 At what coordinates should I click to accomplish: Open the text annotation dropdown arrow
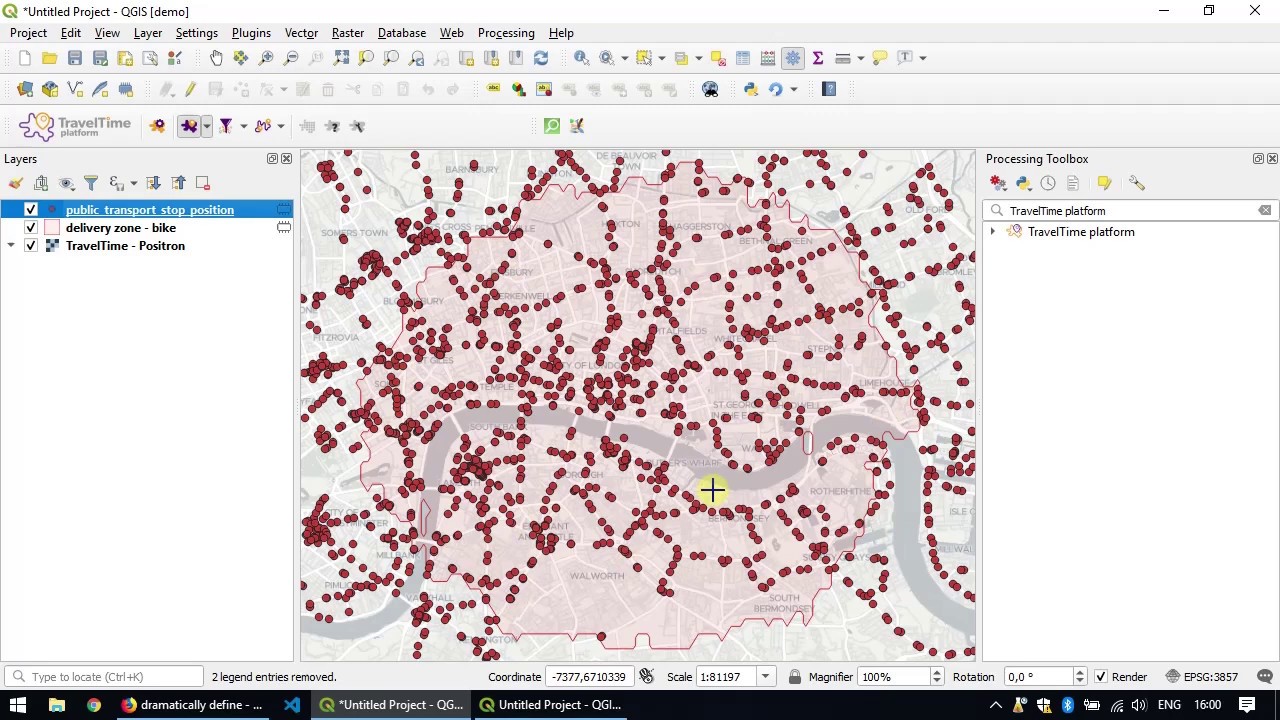click(923, 58)
